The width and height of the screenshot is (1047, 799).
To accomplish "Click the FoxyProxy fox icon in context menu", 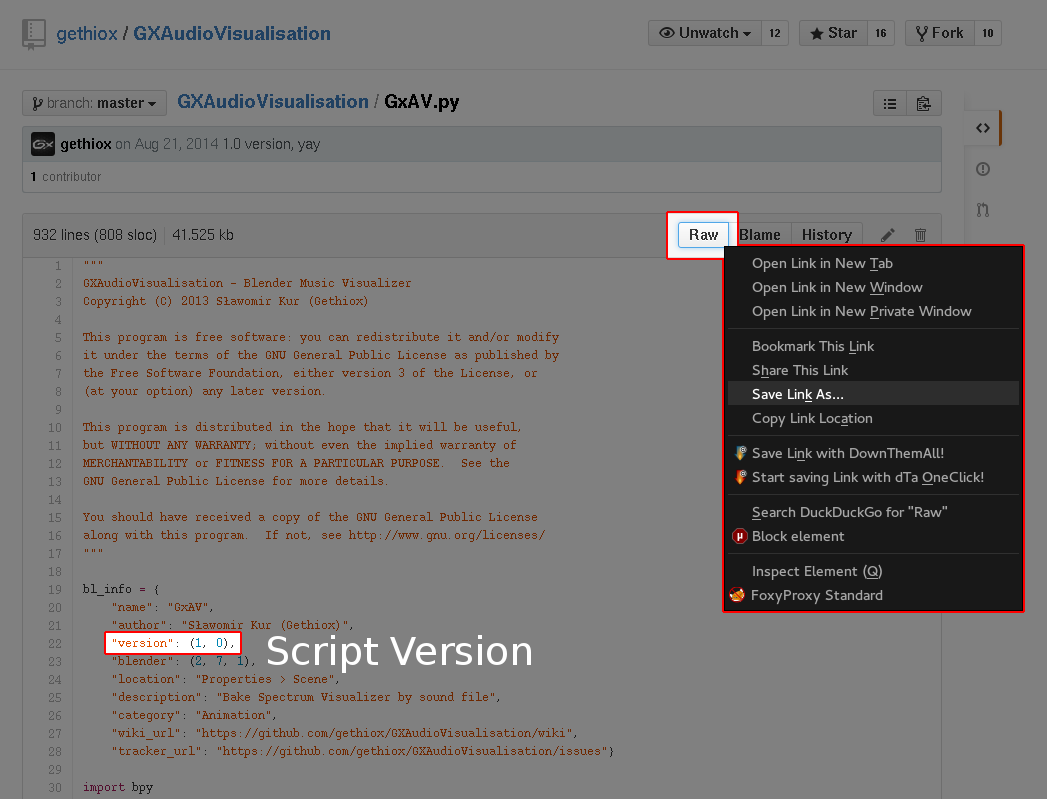I will [737, 595].
